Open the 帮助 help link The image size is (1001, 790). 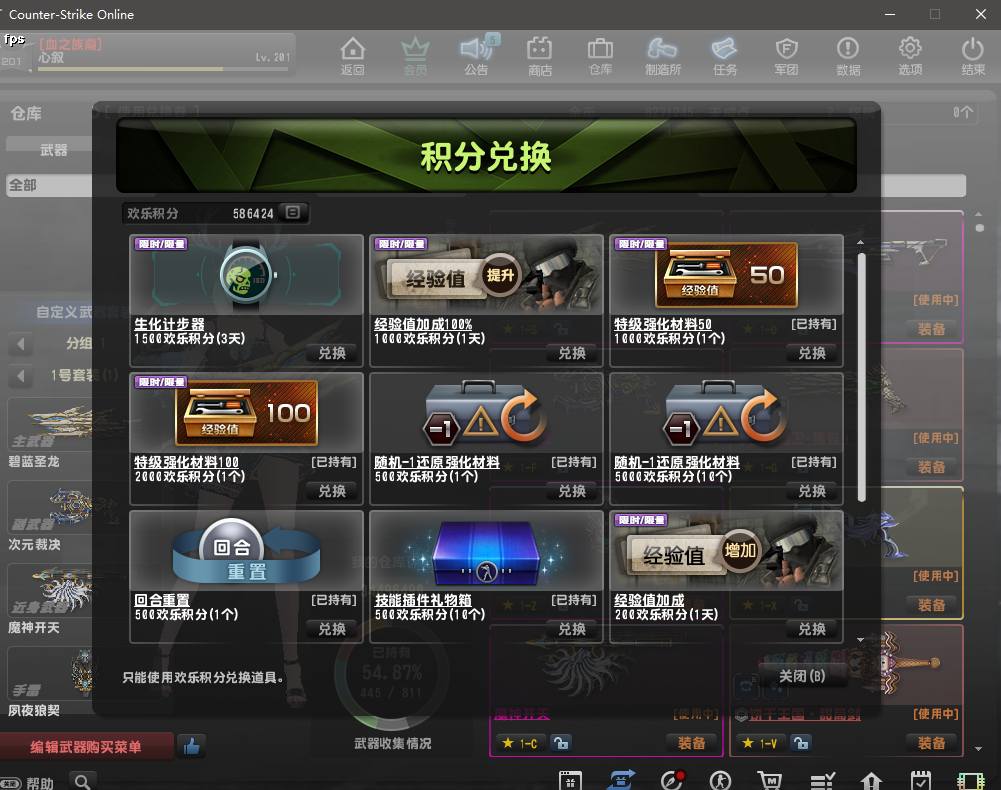(40, 783)
